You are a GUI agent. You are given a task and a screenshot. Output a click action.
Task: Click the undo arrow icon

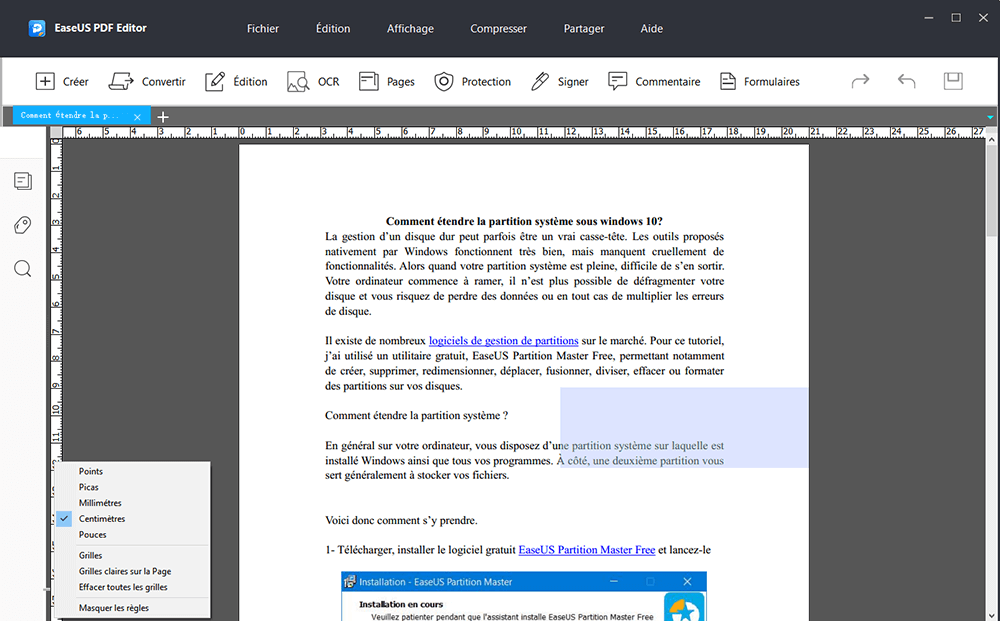tap(906, 81)
